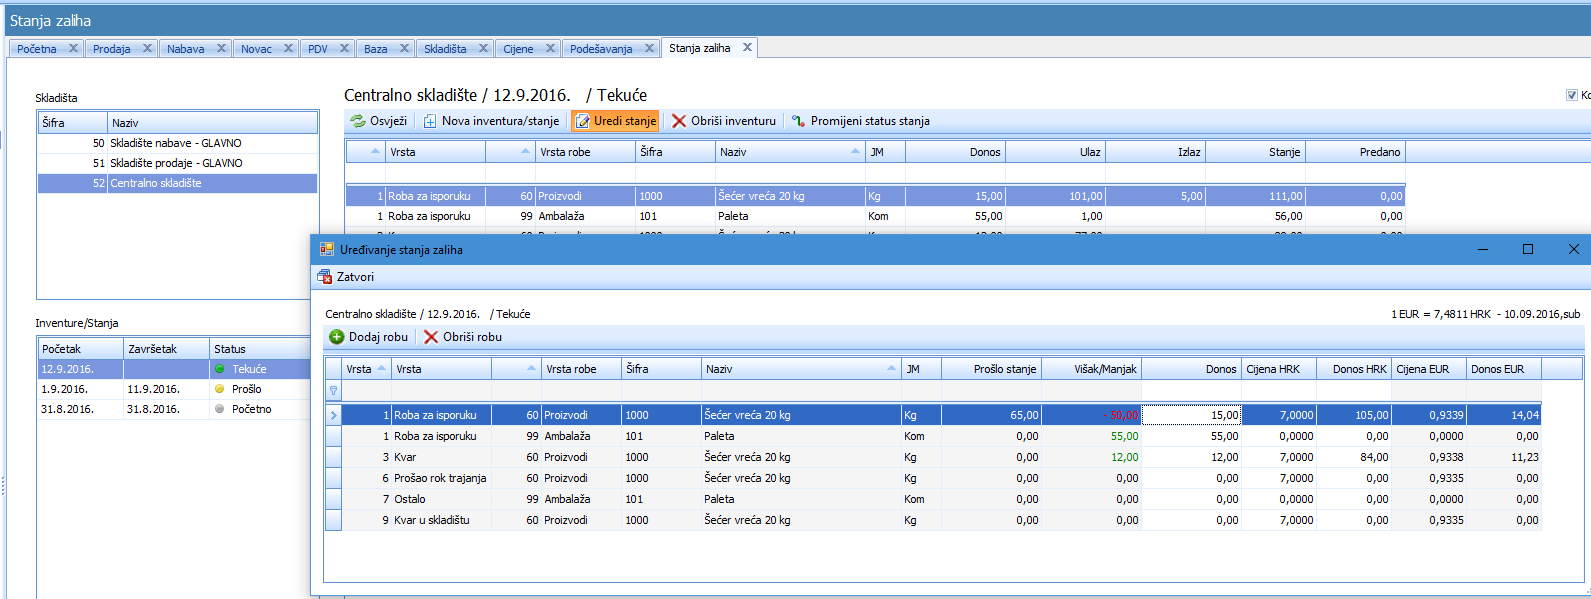
Task: Create new inventory via Nova inventura/stanje
Action: (491, 121)
